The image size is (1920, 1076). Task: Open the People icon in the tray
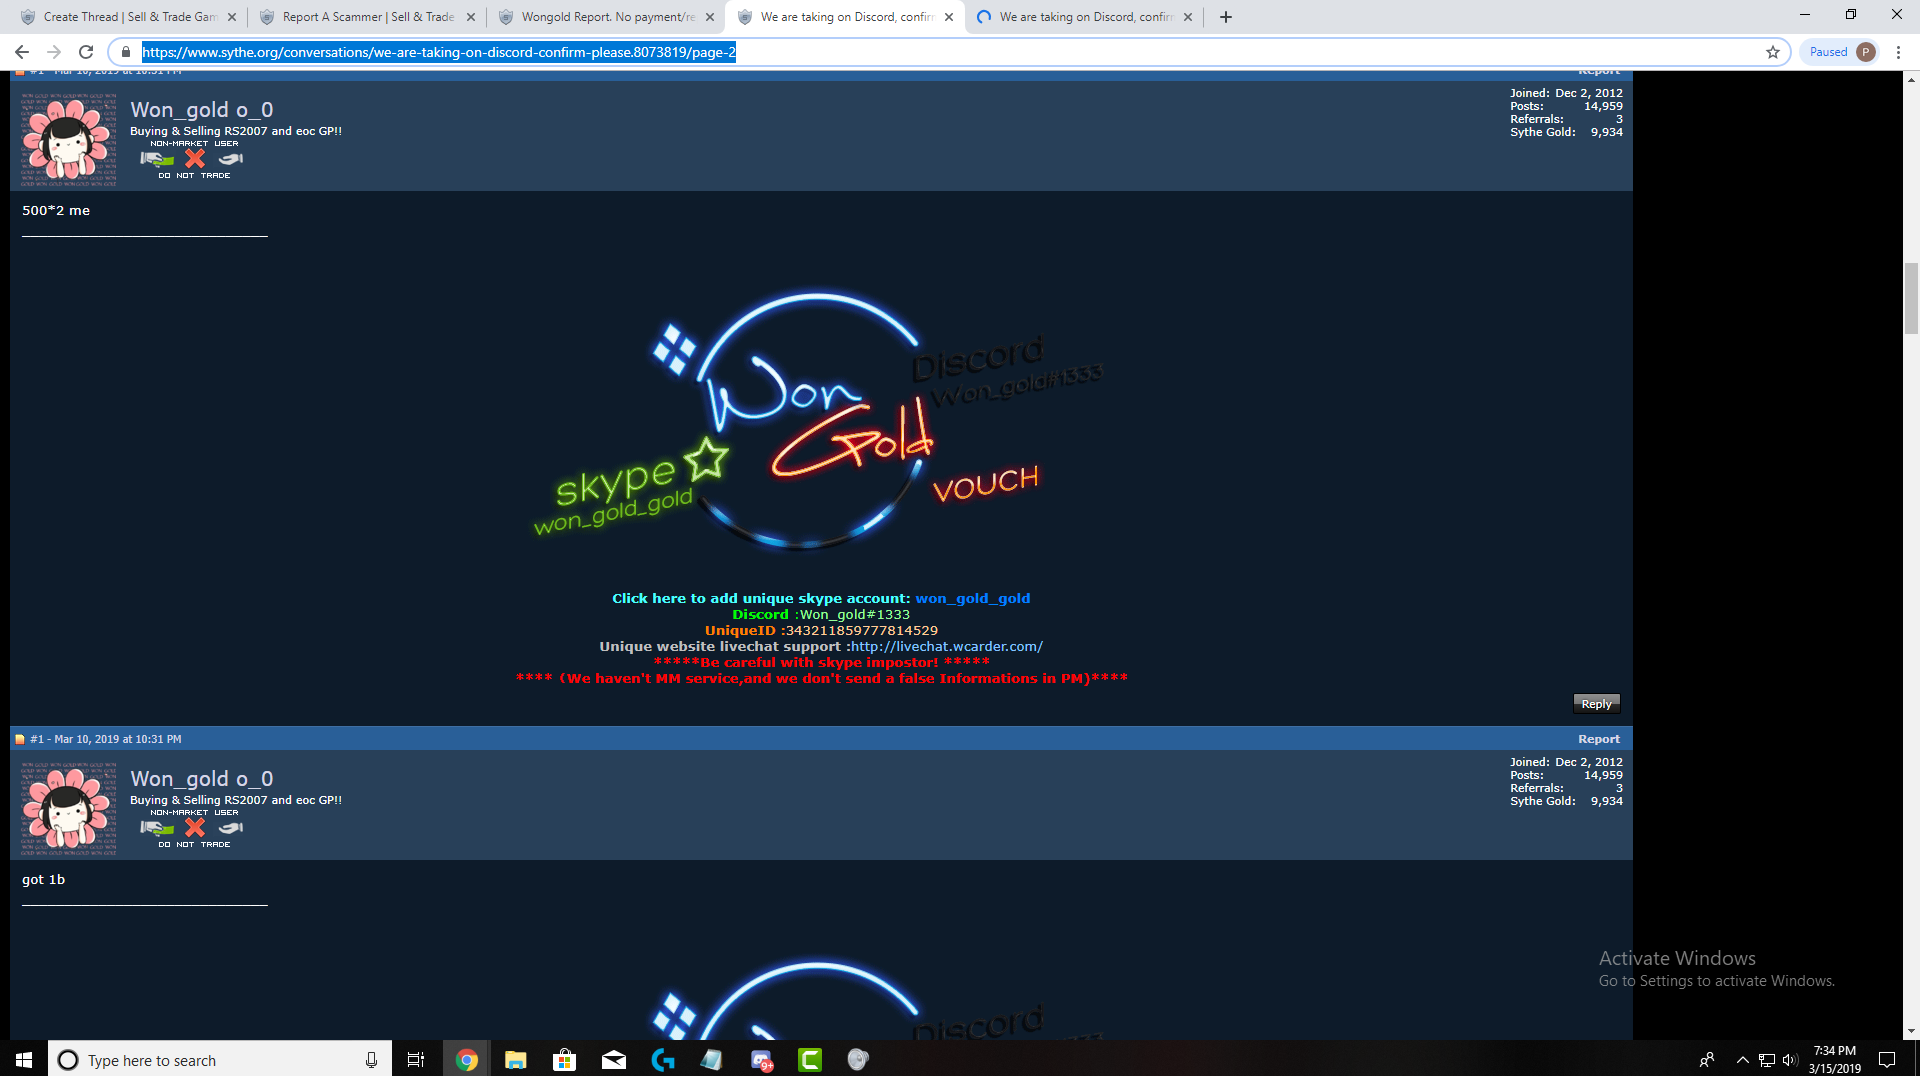(x=1707, y=1060)
